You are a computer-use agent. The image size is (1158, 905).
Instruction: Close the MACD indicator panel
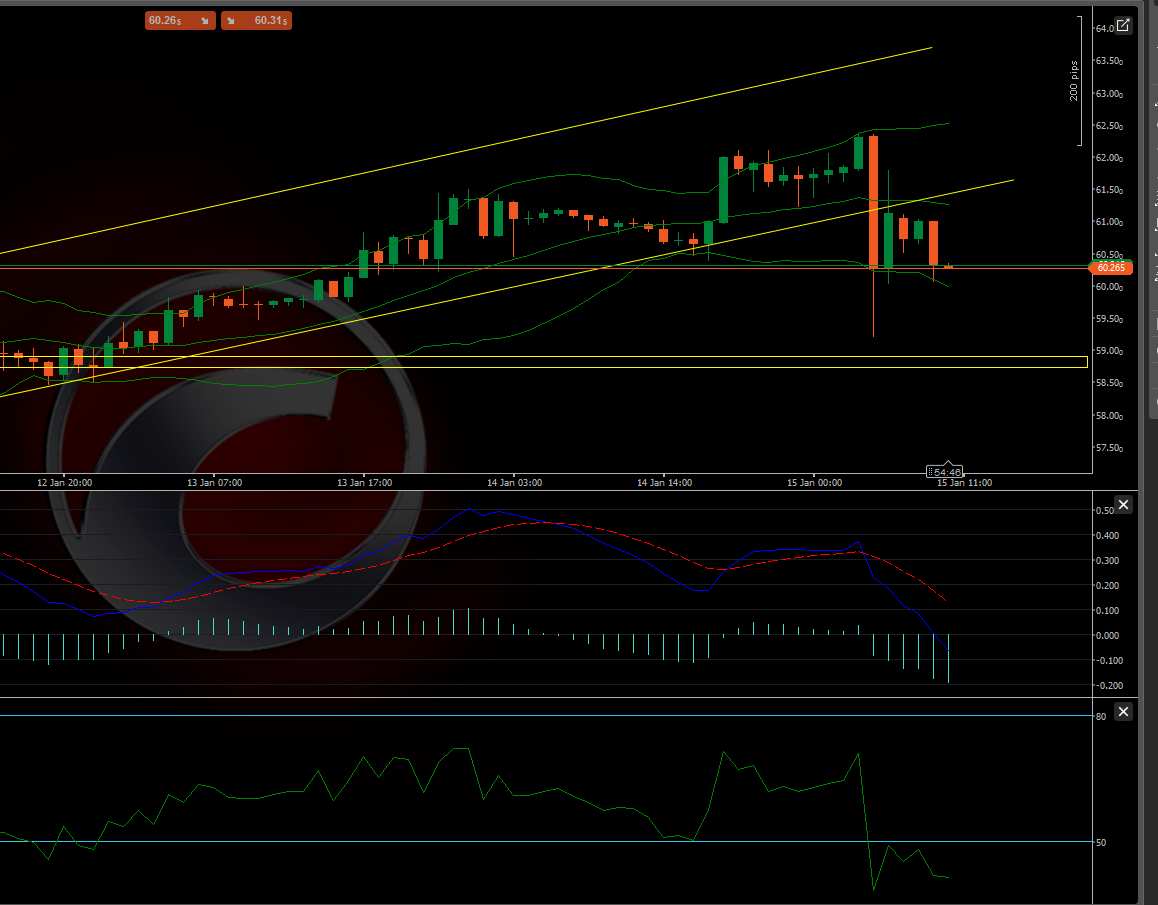(1123, 505)
